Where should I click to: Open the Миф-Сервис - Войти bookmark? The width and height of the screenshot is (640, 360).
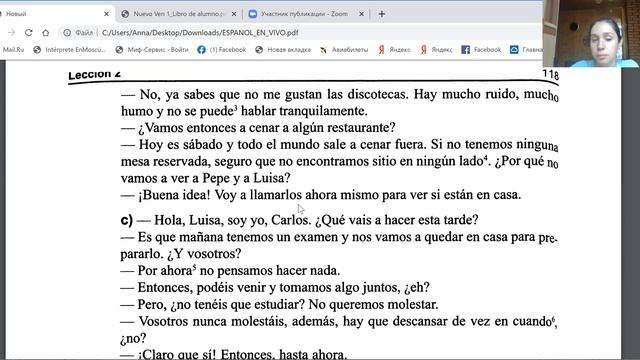[x=152, y=49]
